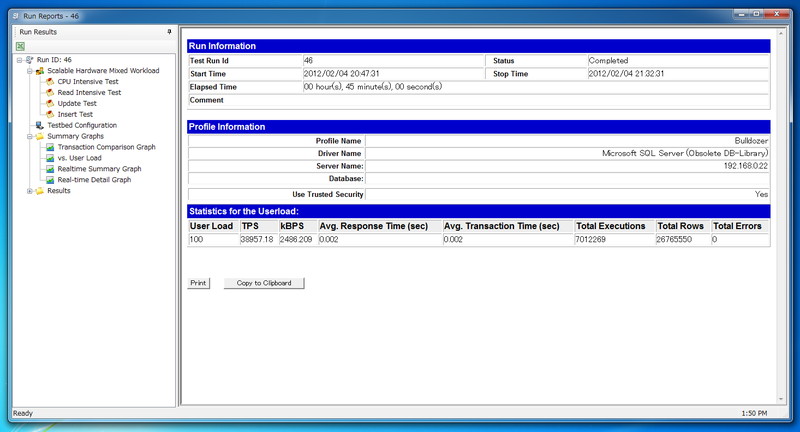Viewport: 800px width, 432px height.
Task: Click the Stop Time value 2012/02/04 21:32:31
Action: tap(626, 73)
